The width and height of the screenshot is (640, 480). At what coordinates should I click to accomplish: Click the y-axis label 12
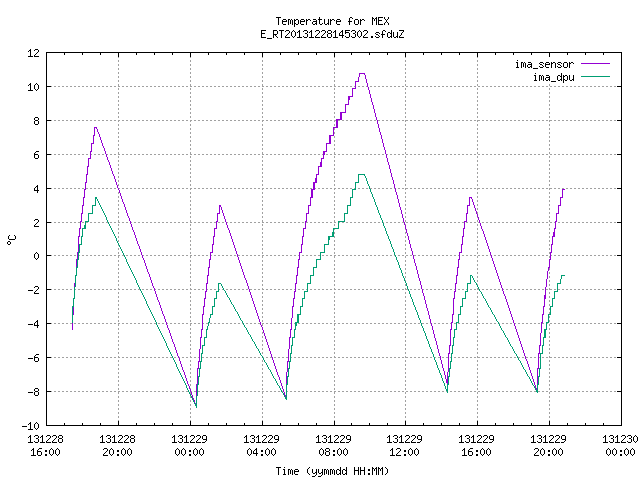[33, 53]
